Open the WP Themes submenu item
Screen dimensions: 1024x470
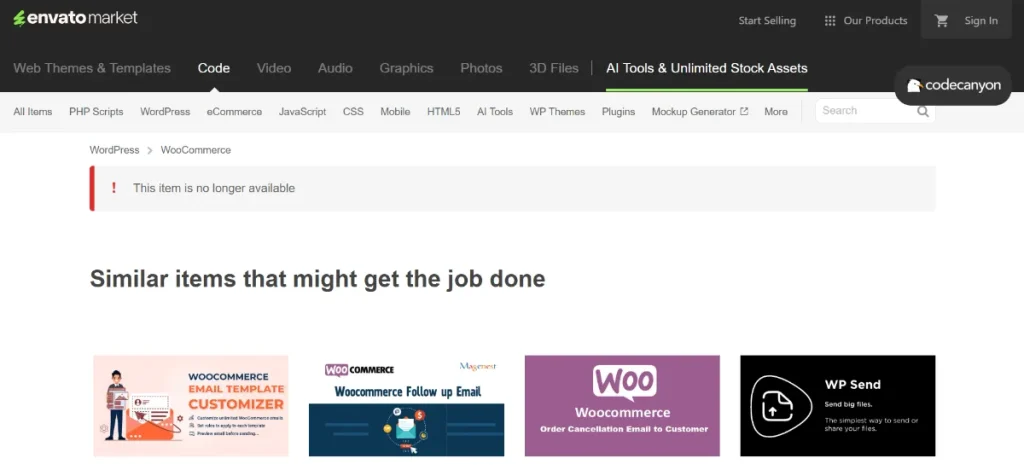pyautogui.click(x=557, y=112)
